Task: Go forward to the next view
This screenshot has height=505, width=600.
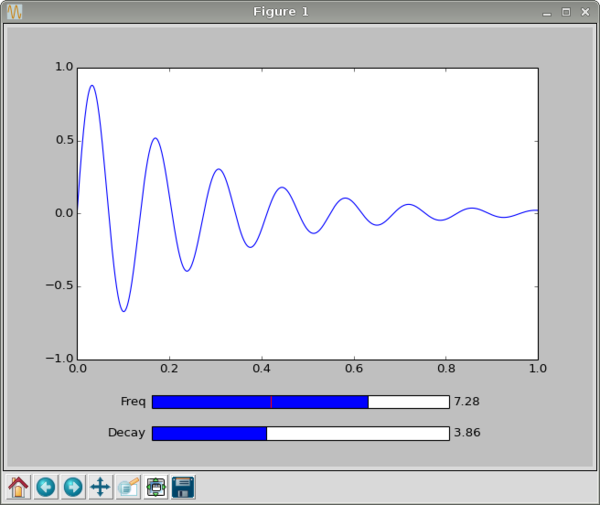Action: tap(73, 487)
